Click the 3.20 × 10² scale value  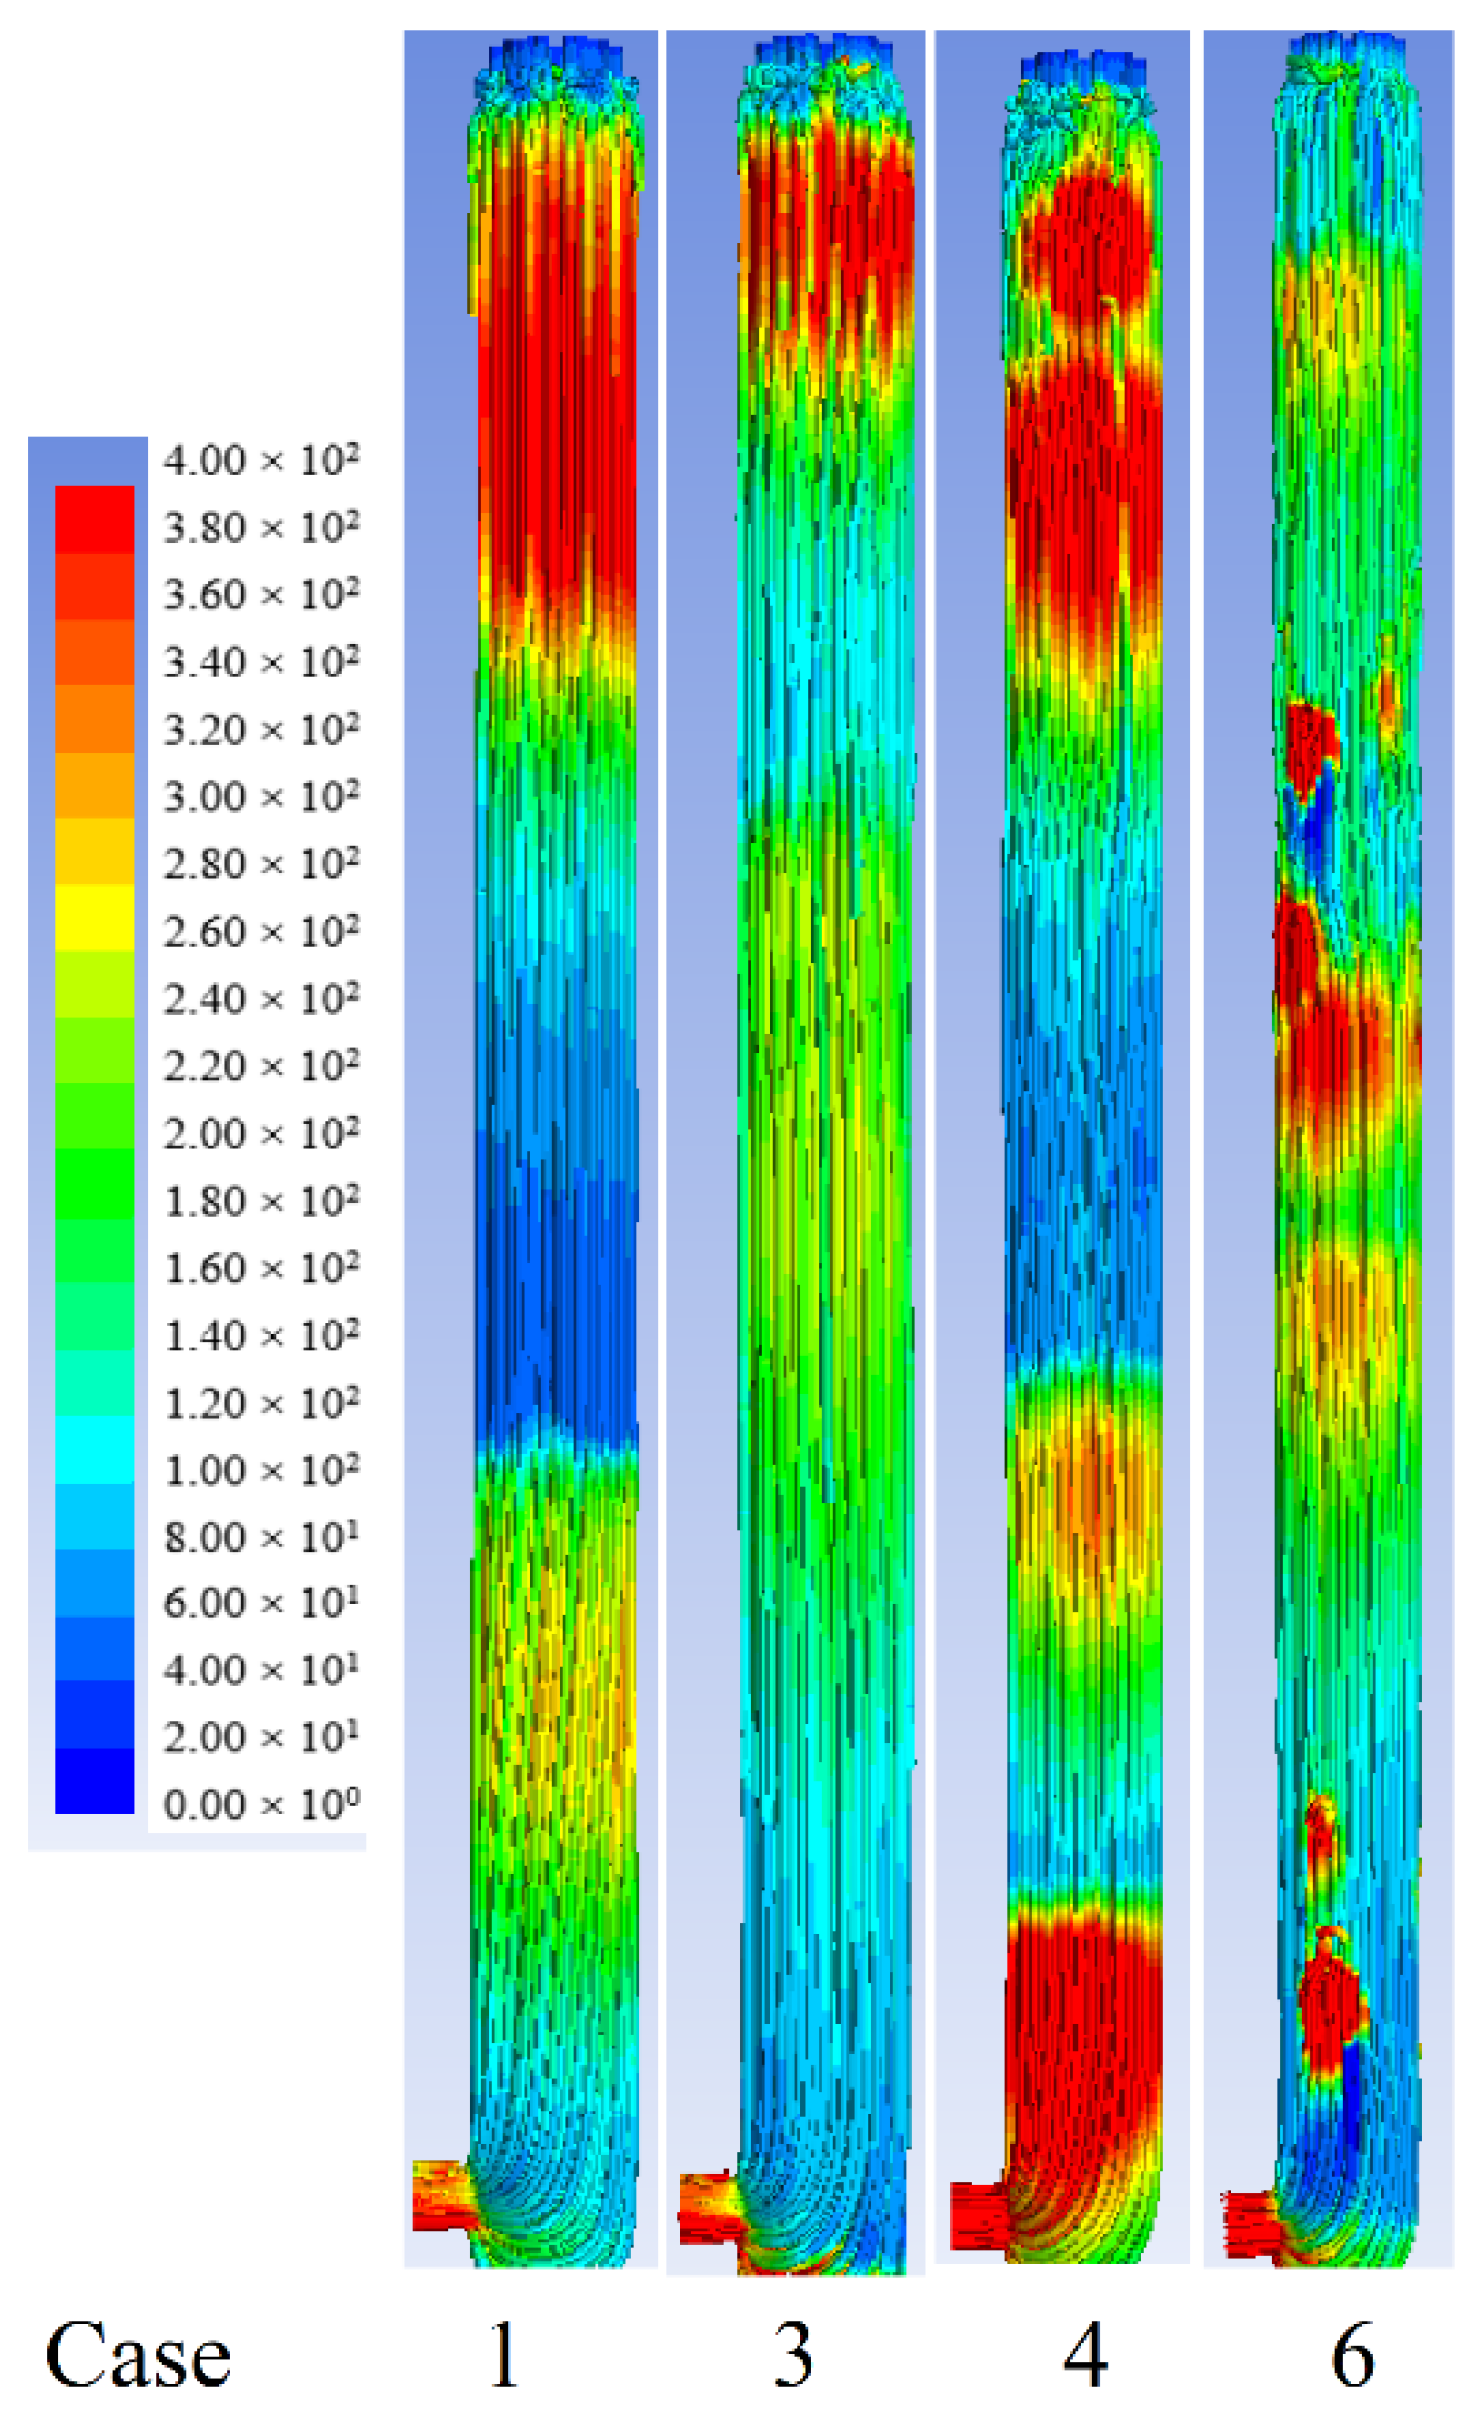point(261,729)
